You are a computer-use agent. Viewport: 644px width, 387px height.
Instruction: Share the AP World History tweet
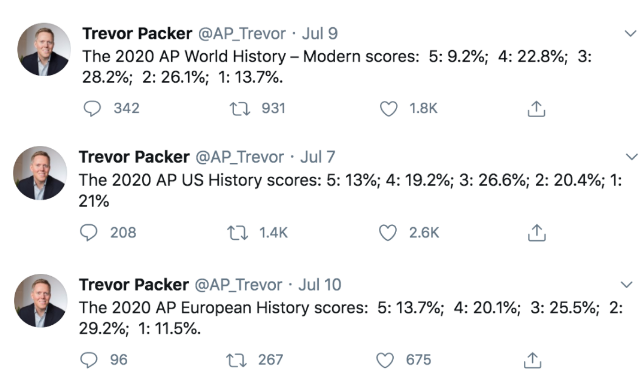[536, 109]
